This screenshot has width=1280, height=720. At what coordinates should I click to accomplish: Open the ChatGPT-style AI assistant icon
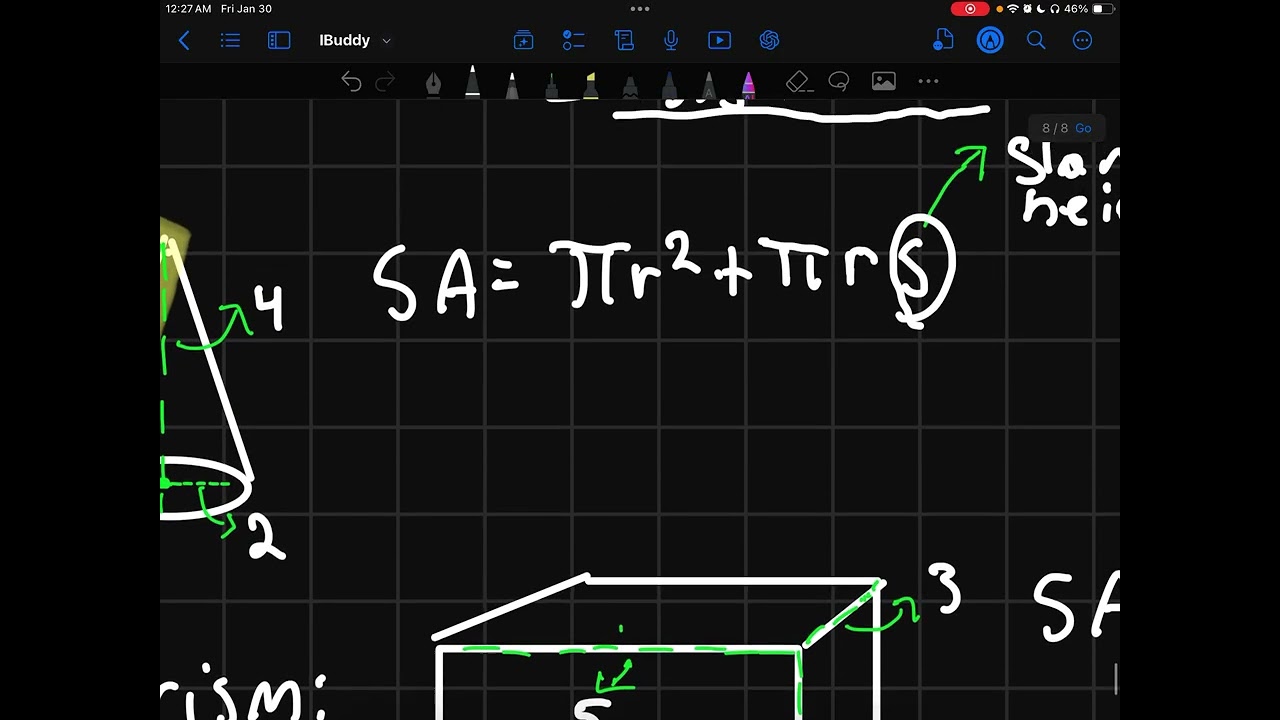click(x=769, y=41)
